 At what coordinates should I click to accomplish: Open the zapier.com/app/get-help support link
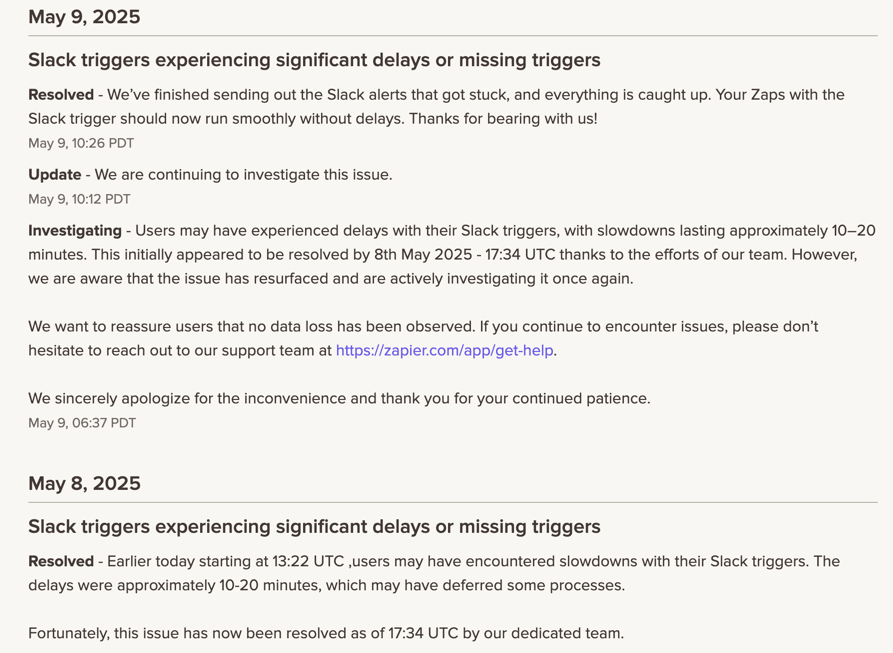point(444,351)
